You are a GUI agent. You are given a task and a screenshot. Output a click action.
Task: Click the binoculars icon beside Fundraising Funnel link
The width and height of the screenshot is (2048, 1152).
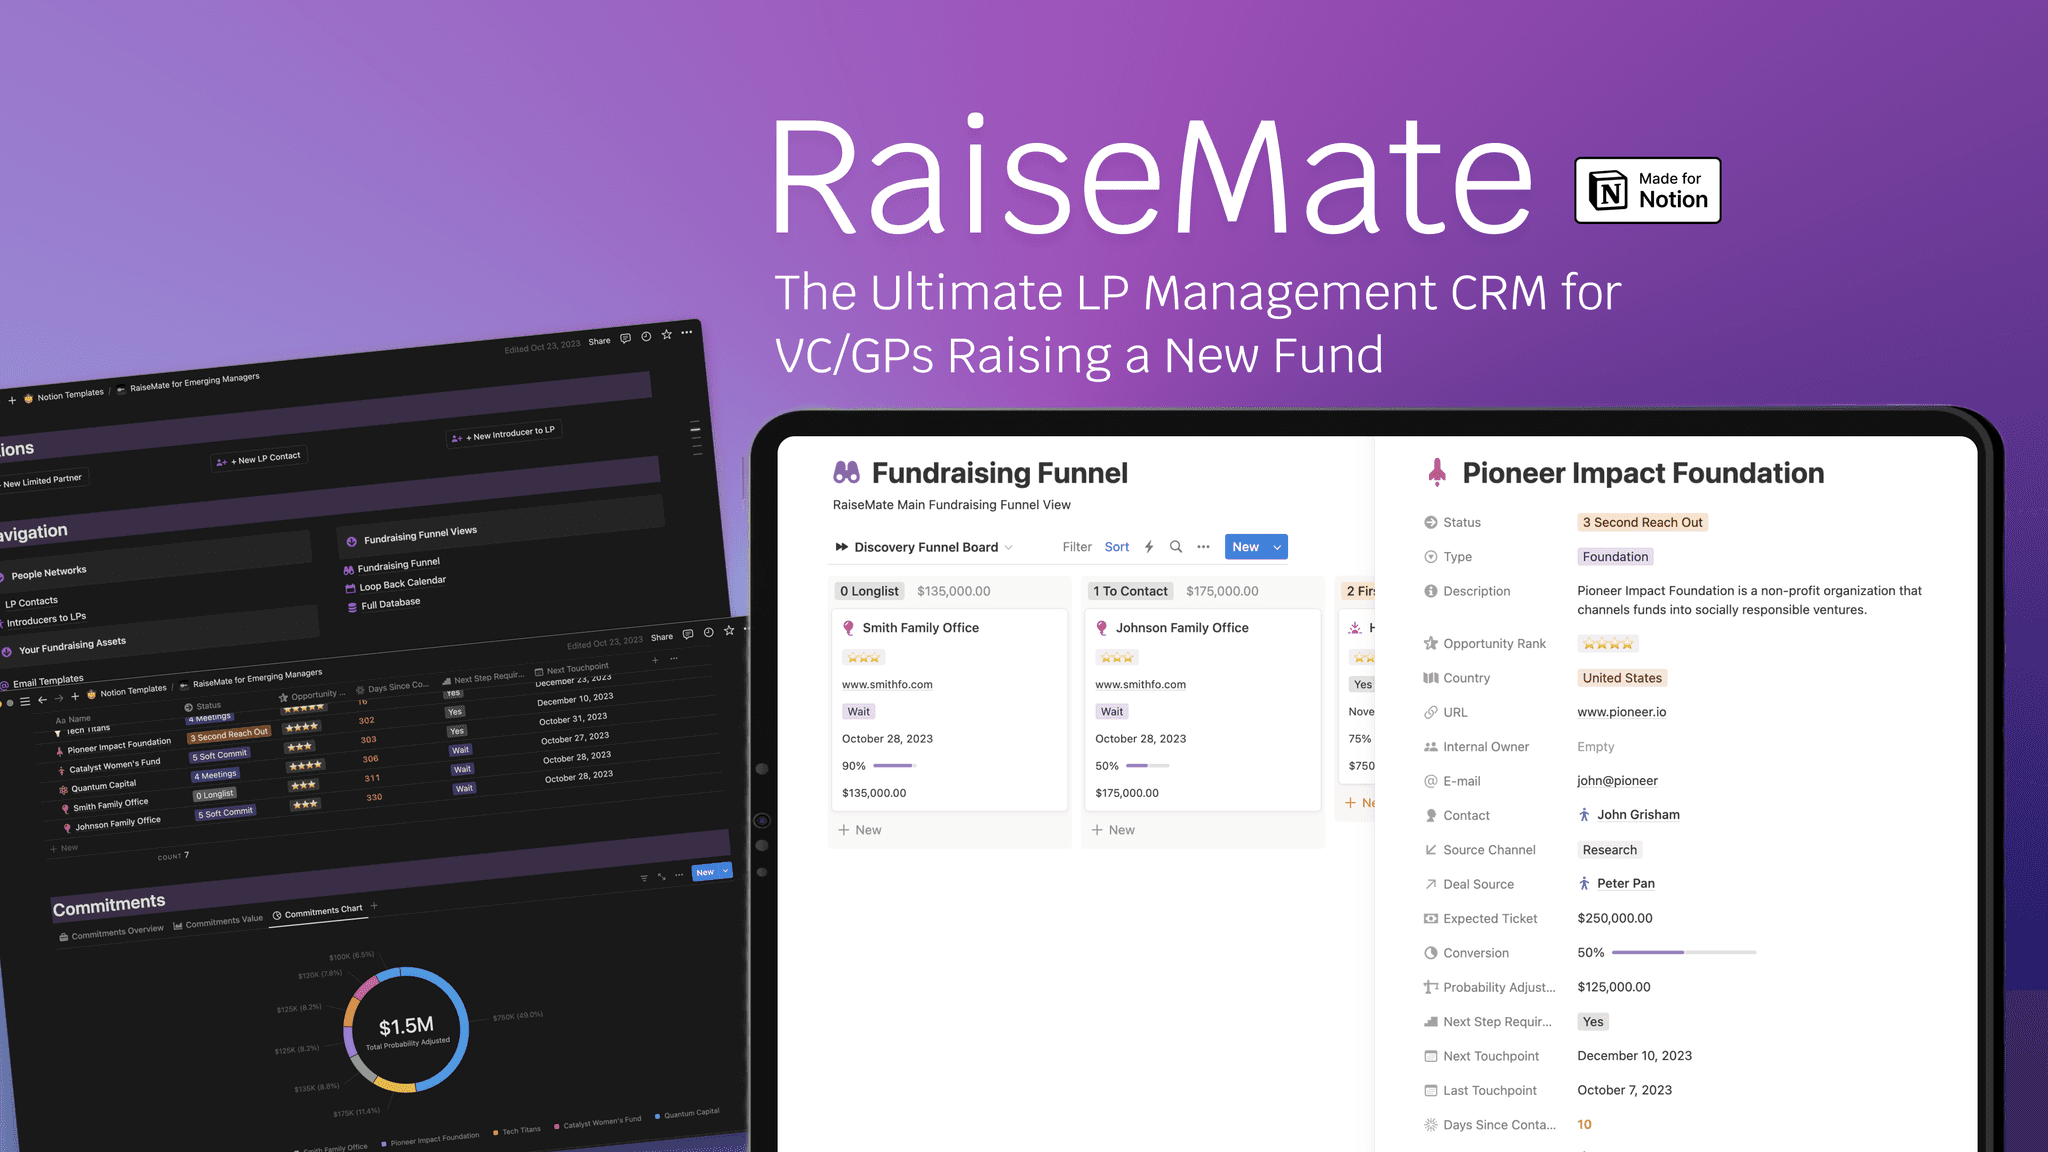[348, 570]
